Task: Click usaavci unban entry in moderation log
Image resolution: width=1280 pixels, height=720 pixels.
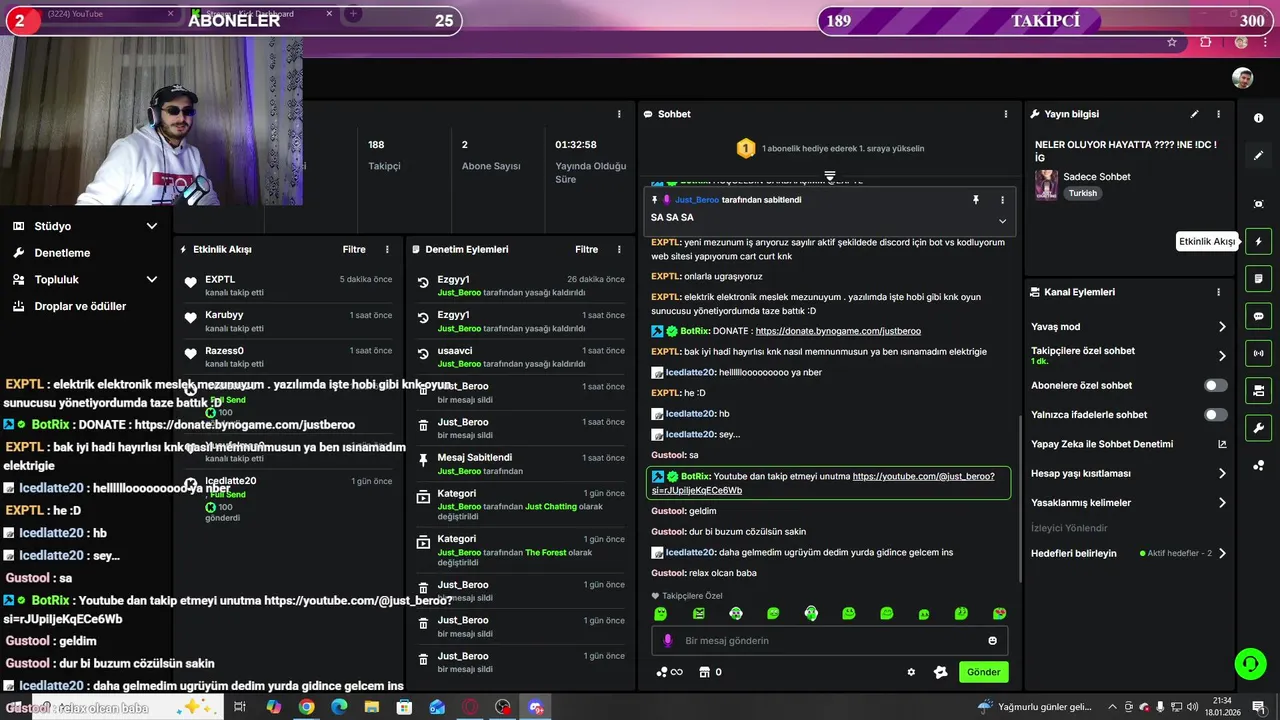Action: (520, 357)
